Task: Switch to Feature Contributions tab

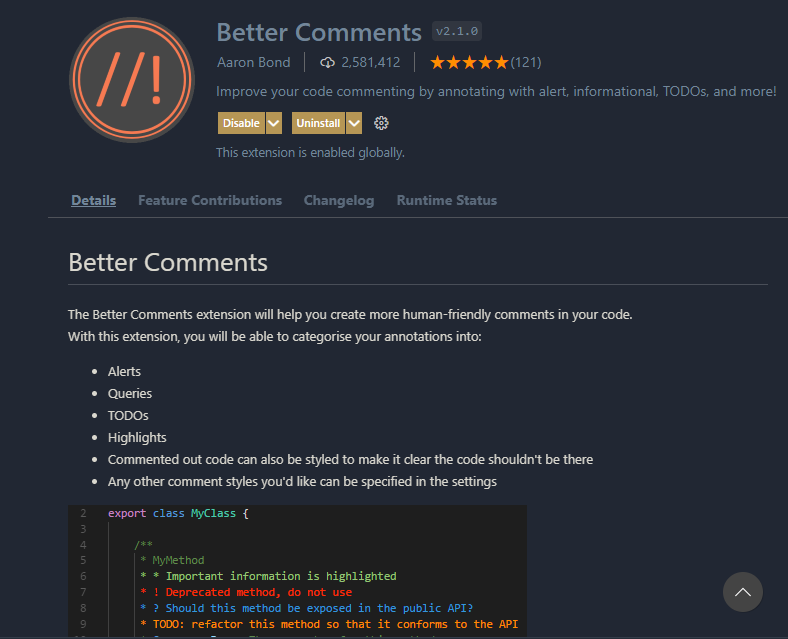Action: coord(210,200)
